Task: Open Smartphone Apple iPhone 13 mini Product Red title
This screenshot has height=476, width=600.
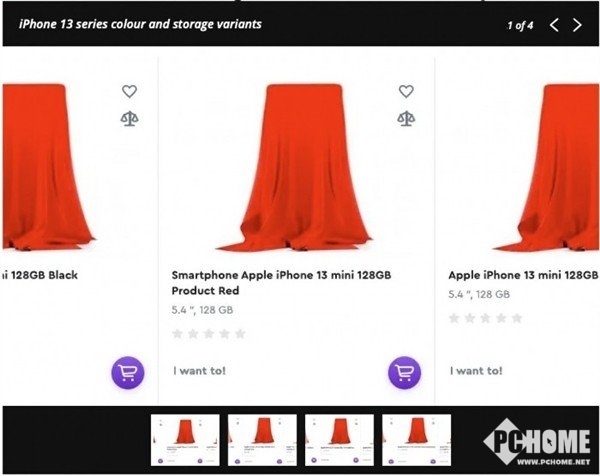Action: pos(281,283)
